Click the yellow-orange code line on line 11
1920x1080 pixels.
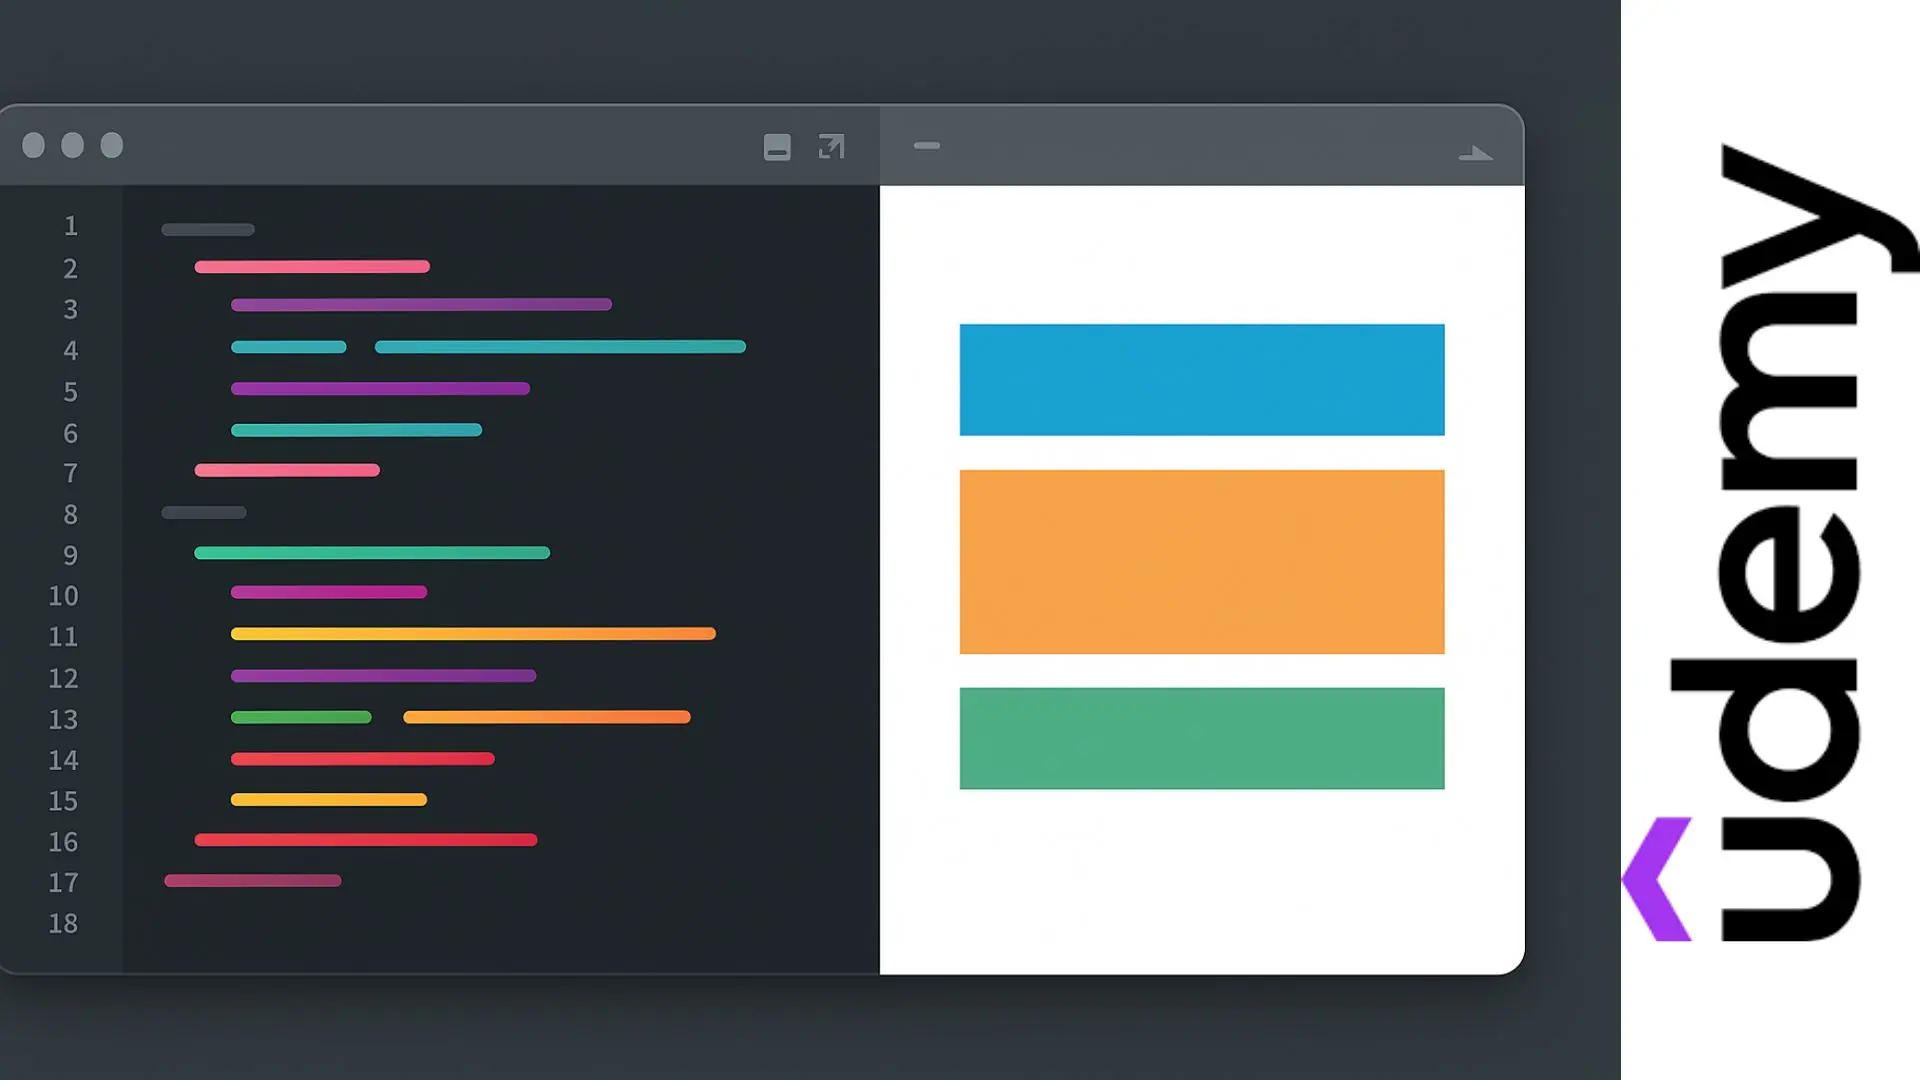point(473,633)
